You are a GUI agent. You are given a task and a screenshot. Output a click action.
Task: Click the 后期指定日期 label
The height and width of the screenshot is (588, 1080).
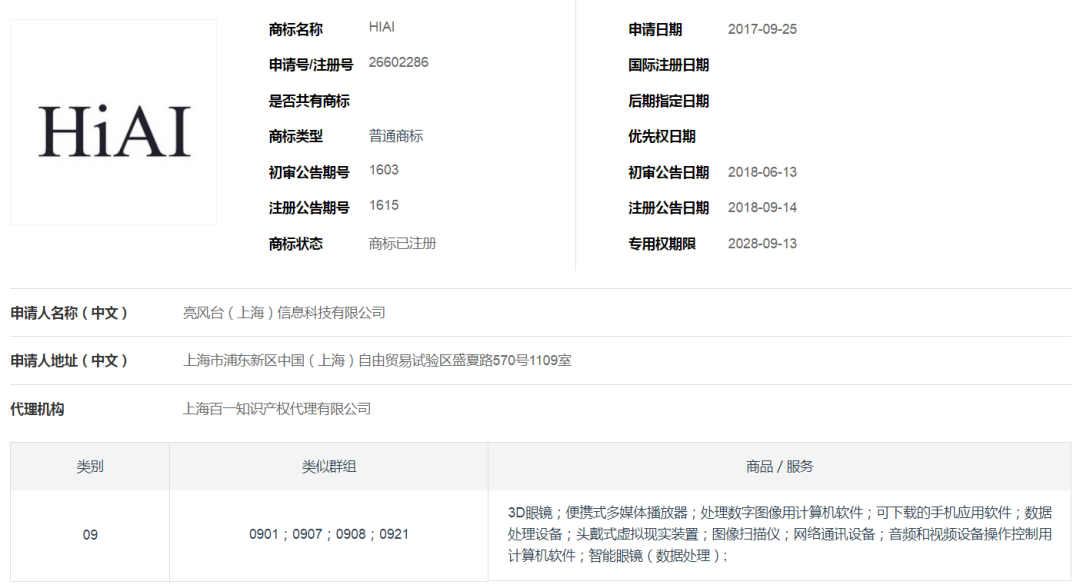(668, 101)
